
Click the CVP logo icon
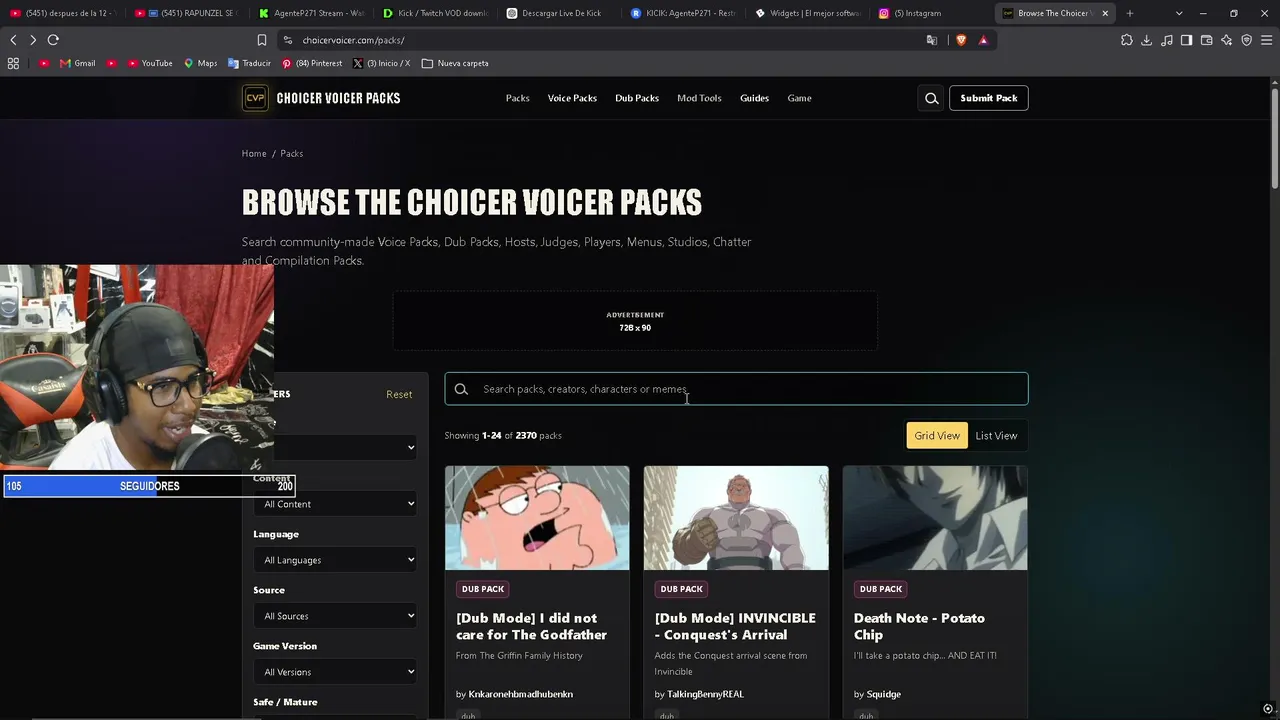(255, 98)
